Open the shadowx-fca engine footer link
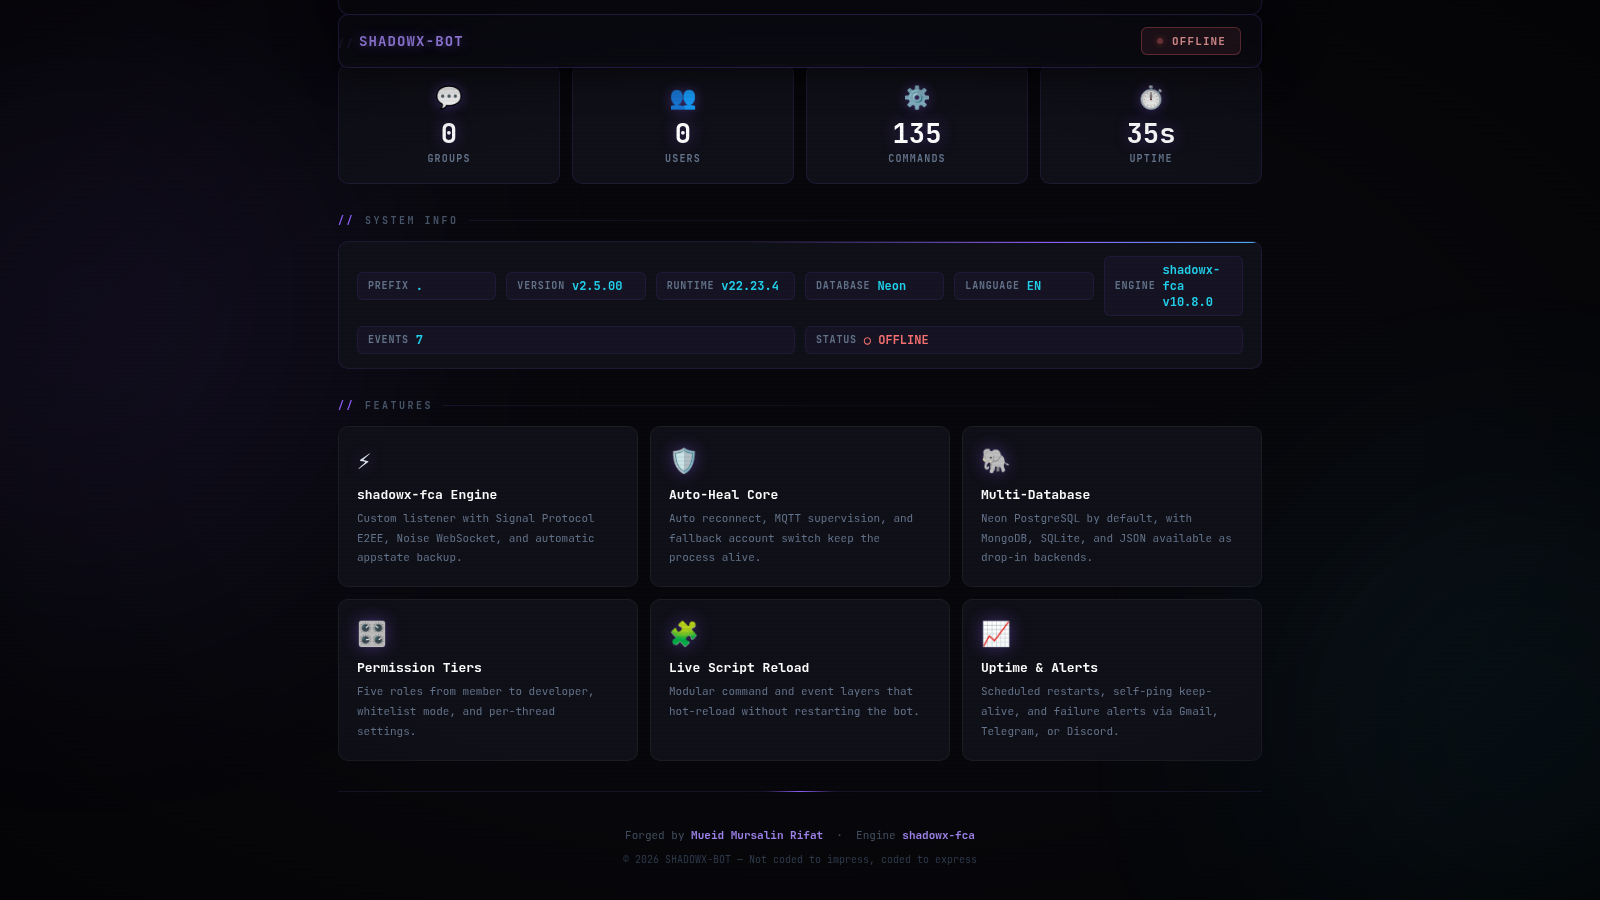Screen dimensions: 1600x900 tap(938, 835)
